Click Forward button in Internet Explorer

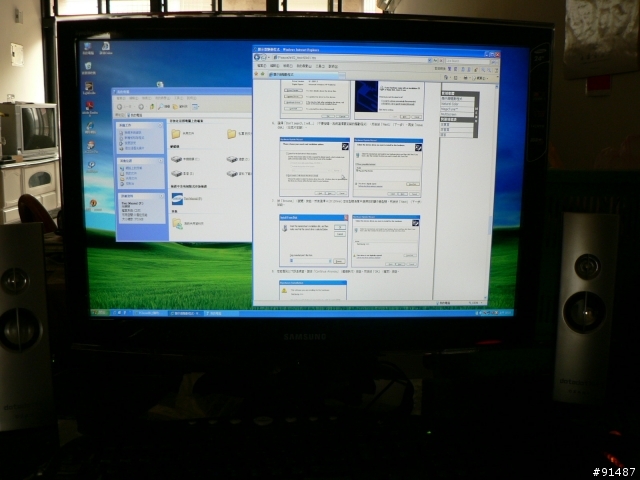pos(264,58)
